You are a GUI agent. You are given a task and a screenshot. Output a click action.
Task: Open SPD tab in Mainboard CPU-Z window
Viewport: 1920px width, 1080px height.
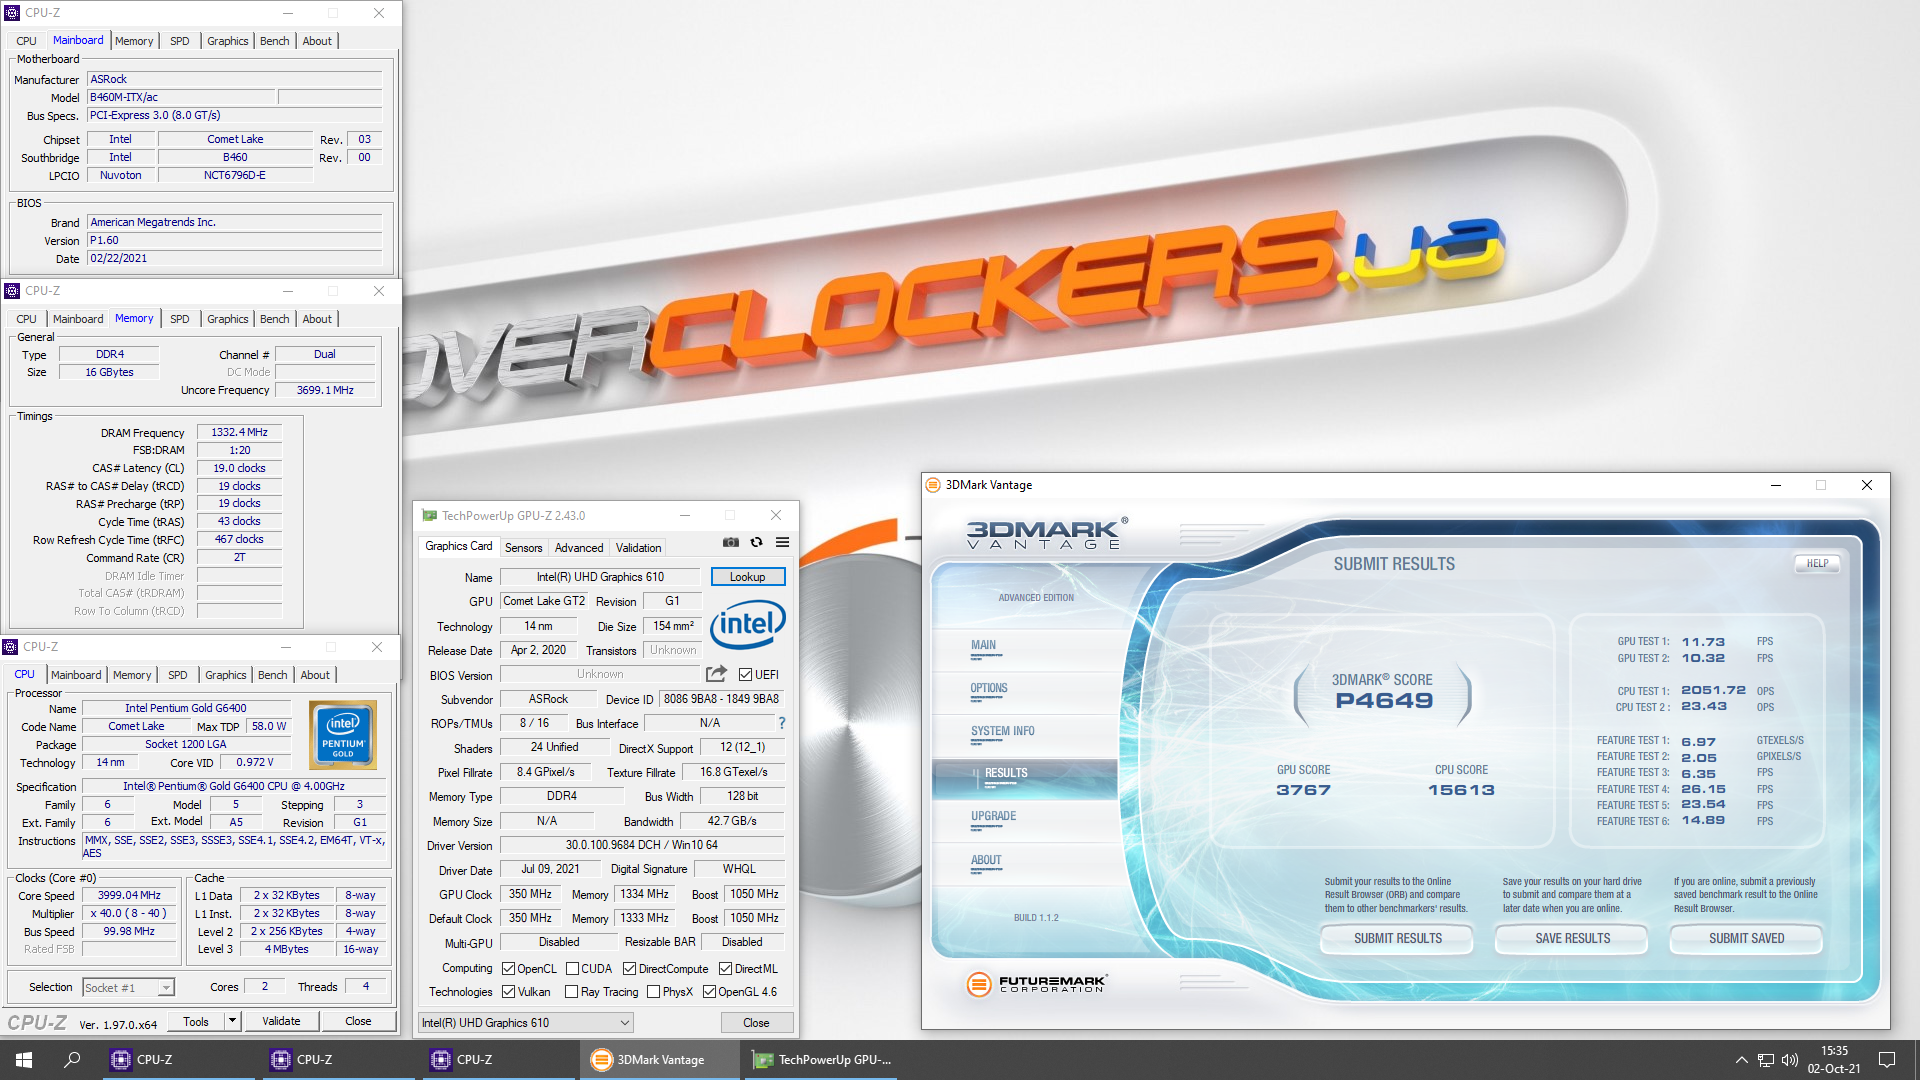180,41
